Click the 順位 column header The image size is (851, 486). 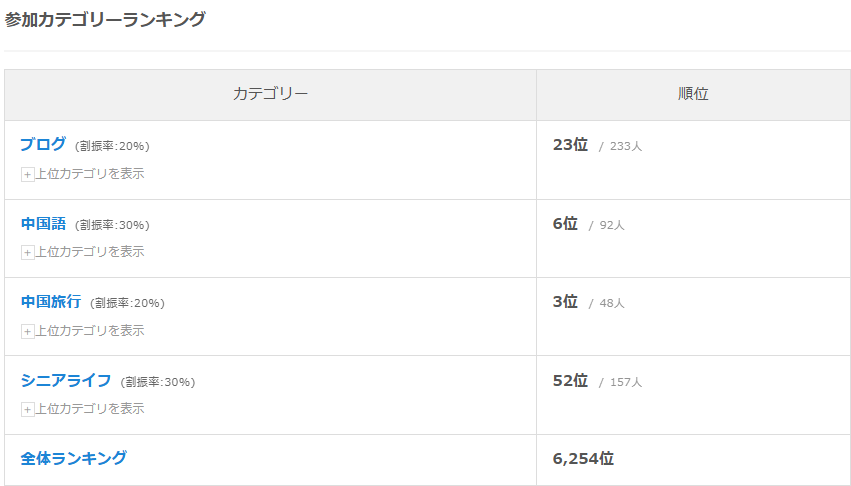click(x=693, y=94)
